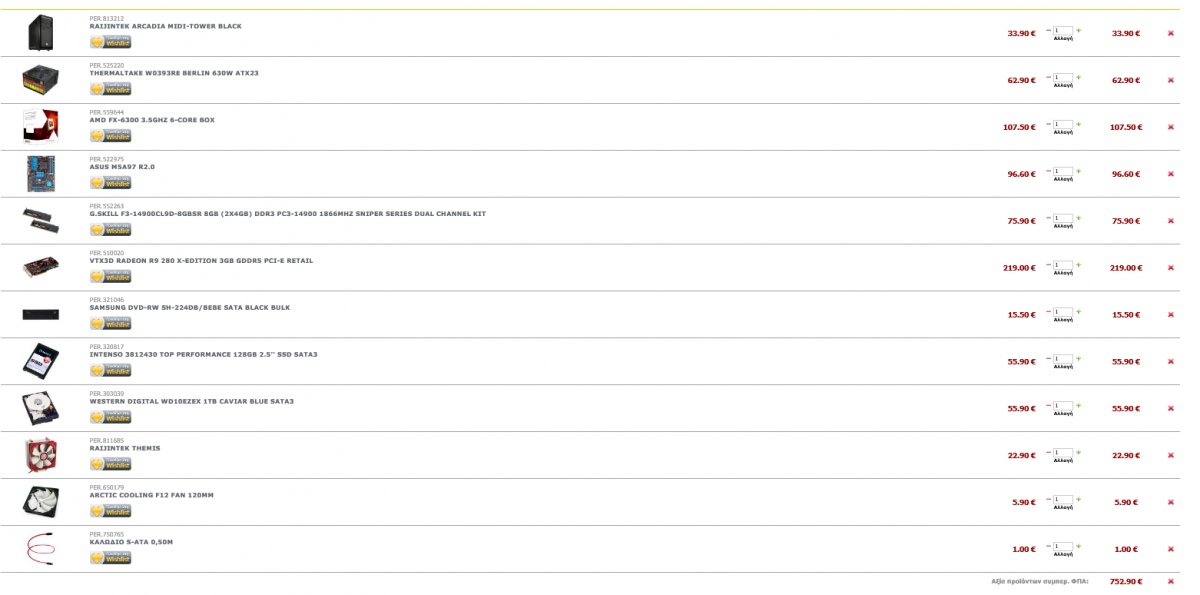Click Αλλαγή under Samsung DVD-RW quantity
This screenshot has height=595, width=1200.
coord(1063,320)
